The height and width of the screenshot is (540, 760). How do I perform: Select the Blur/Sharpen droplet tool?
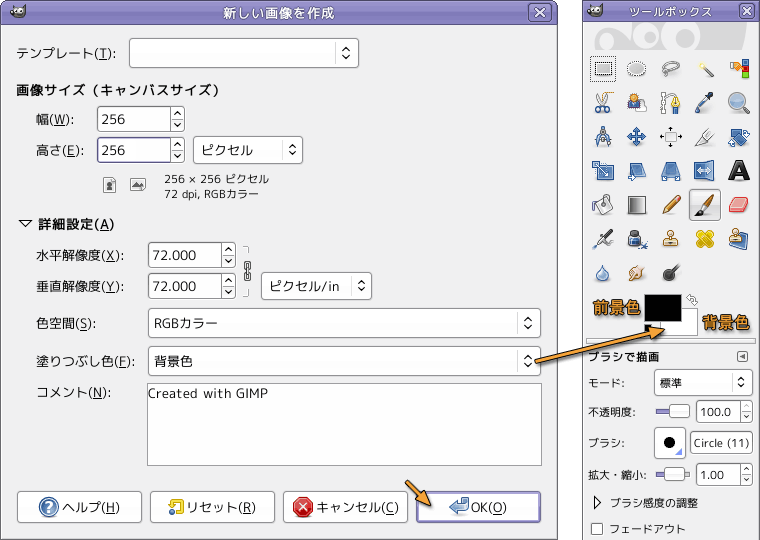point(603,273)
